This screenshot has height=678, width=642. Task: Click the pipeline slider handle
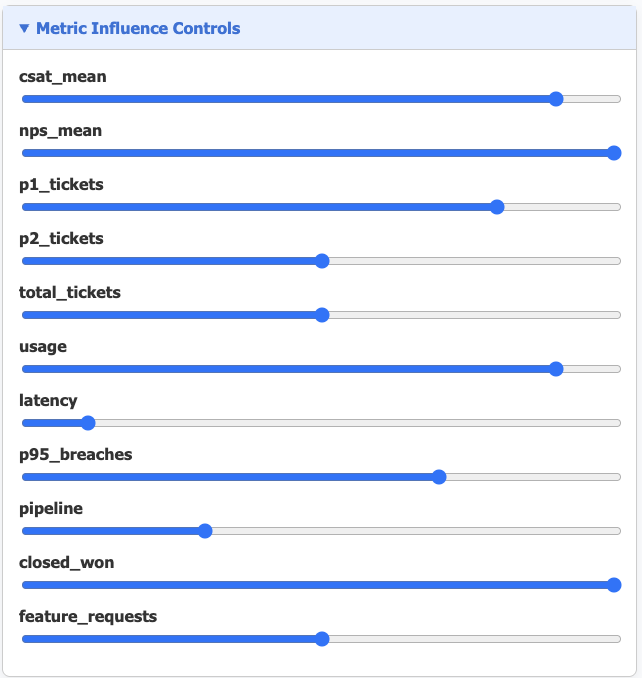(x=205, y=531)
